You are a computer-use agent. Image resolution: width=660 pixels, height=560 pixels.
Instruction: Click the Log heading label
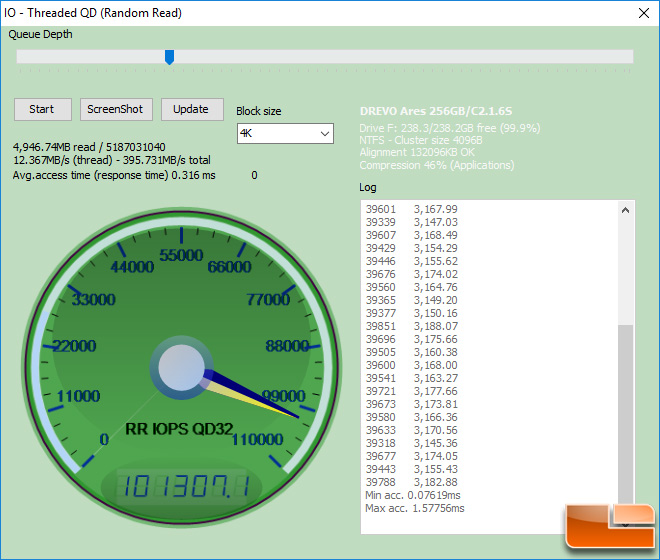click(368, 187)
